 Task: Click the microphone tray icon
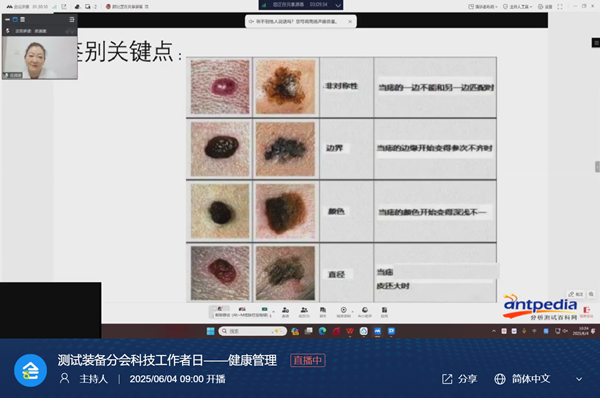[524, 331]
